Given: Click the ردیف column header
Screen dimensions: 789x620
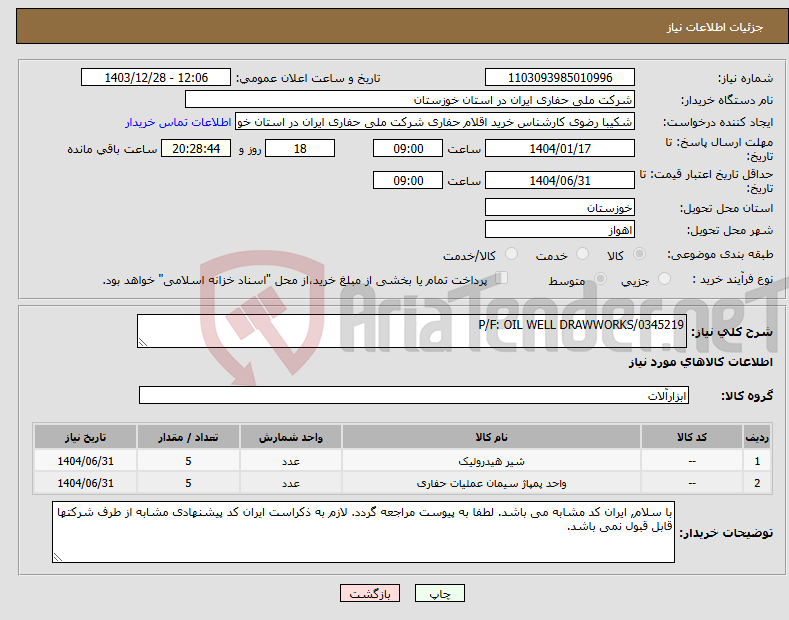Looking at the screenshot, I should click(757, 437).
